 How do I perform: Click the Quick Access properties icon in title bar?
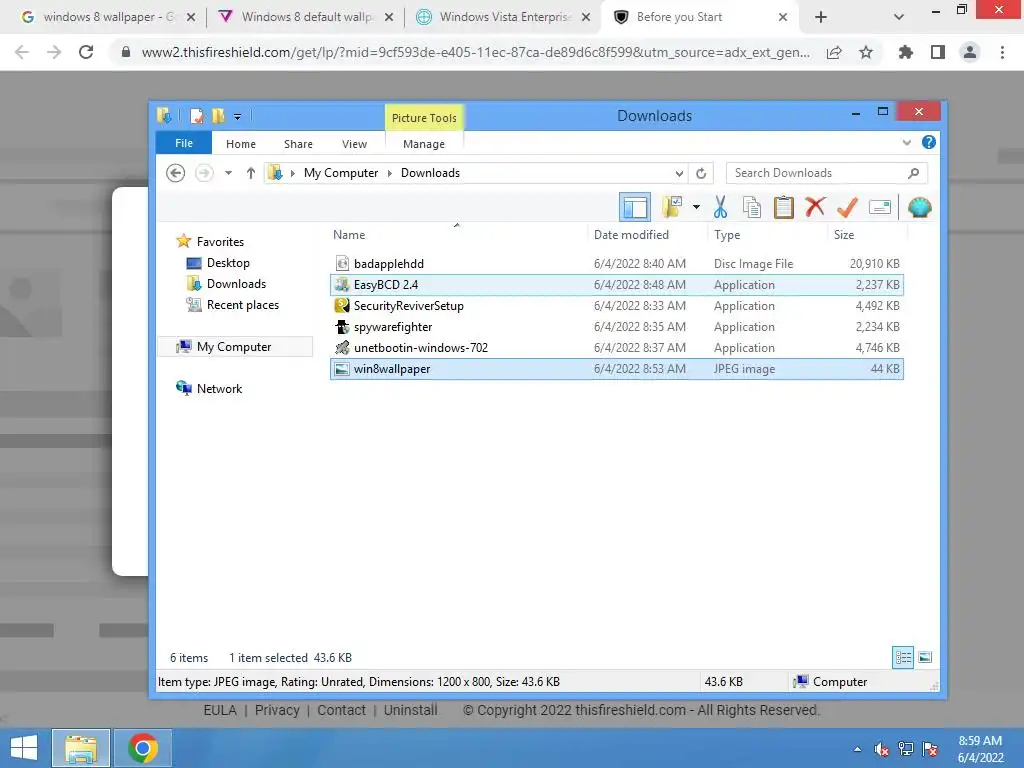coord(197,116)
